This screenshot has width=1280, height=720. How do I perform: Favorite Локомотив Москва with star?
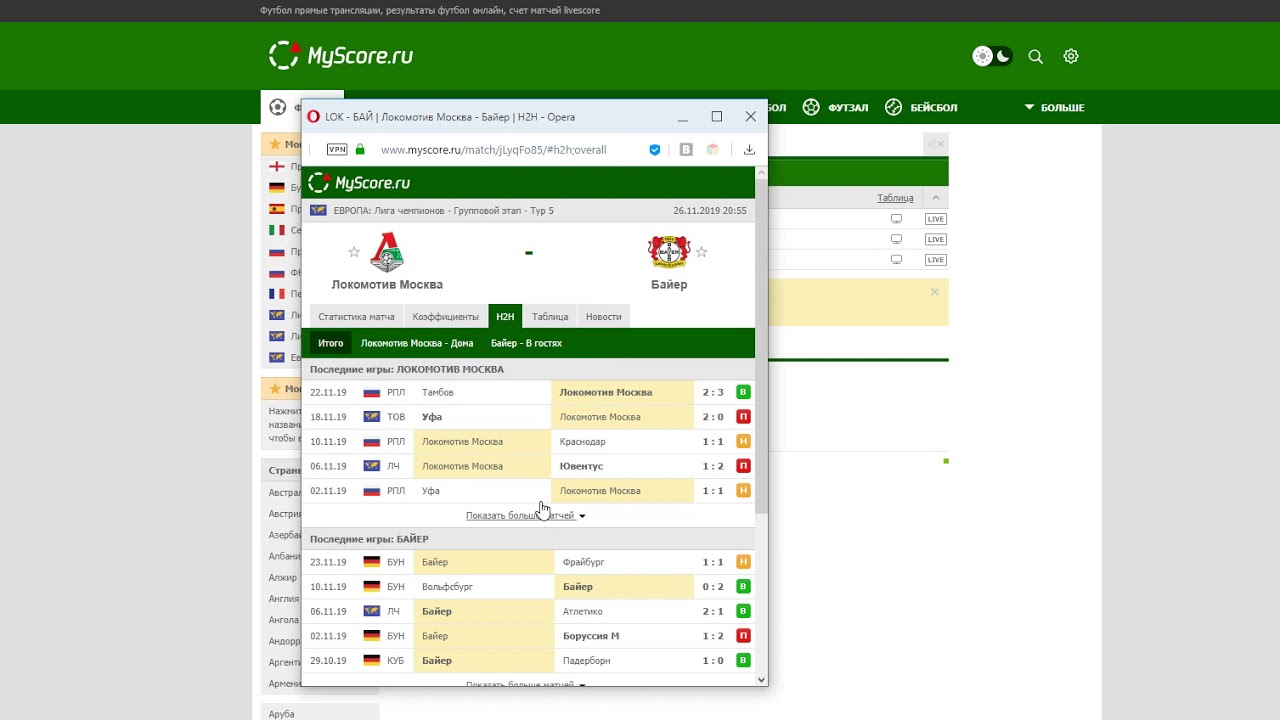coord(353,252)
